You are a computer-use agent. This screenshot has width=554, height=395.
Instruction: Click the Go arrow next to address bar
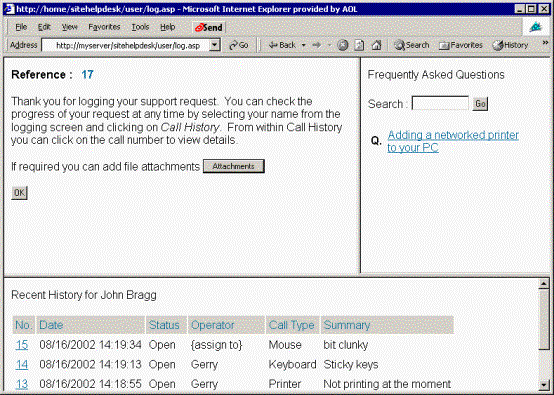[239, 45]
